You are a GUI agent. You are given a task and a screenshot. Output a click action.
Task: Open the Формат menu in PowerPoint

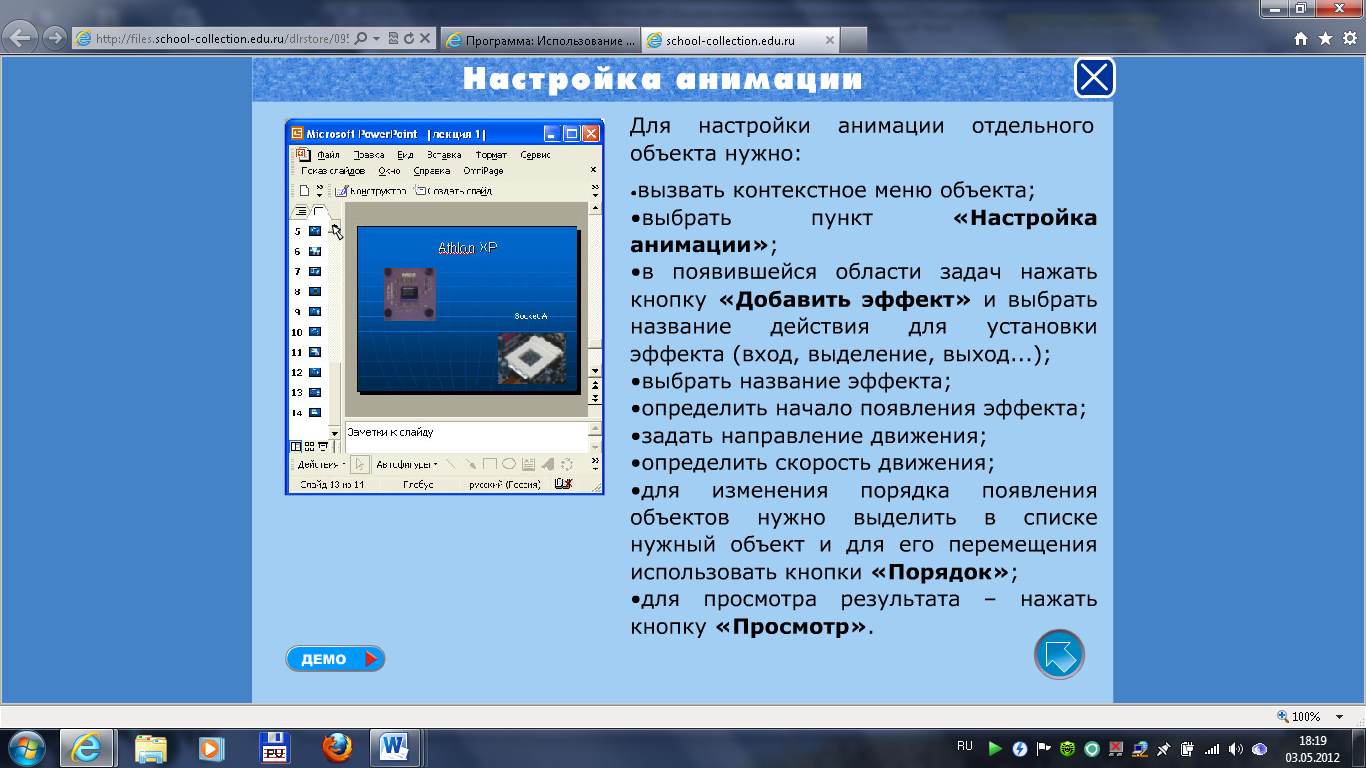coord(491,155)
